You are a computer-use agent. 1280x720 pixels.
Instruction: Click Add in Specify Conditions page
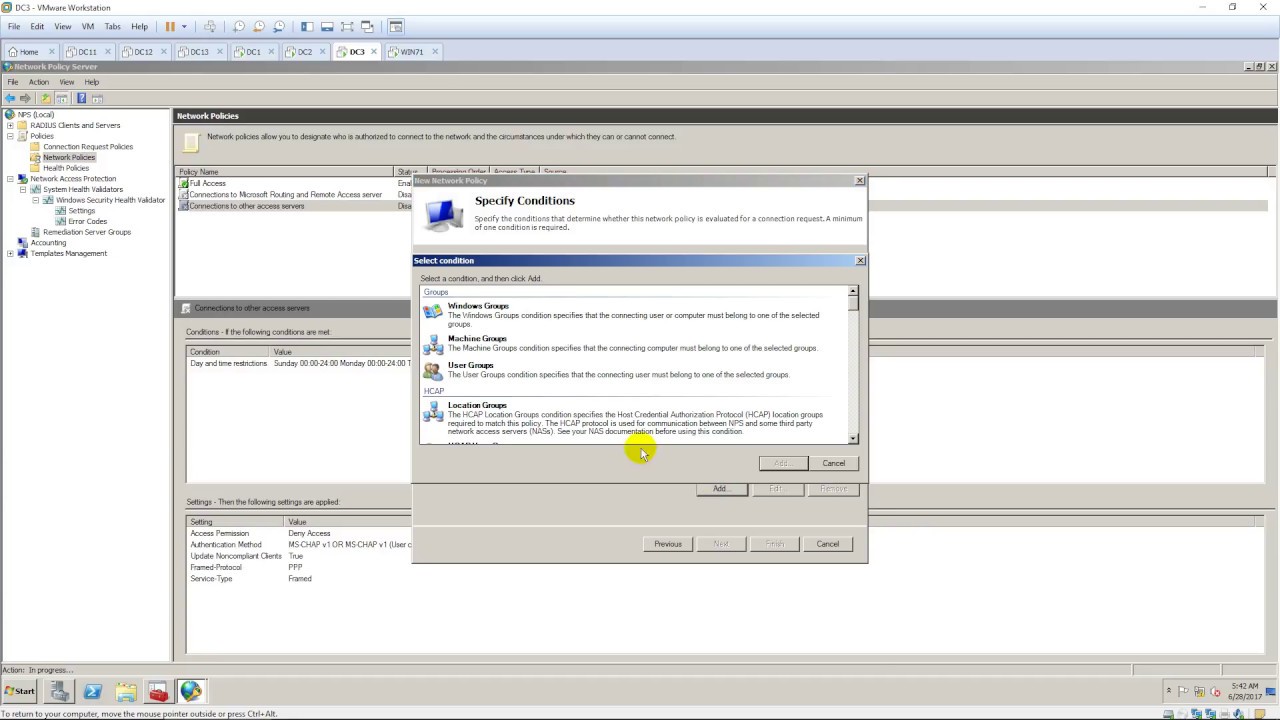[721, 489]
